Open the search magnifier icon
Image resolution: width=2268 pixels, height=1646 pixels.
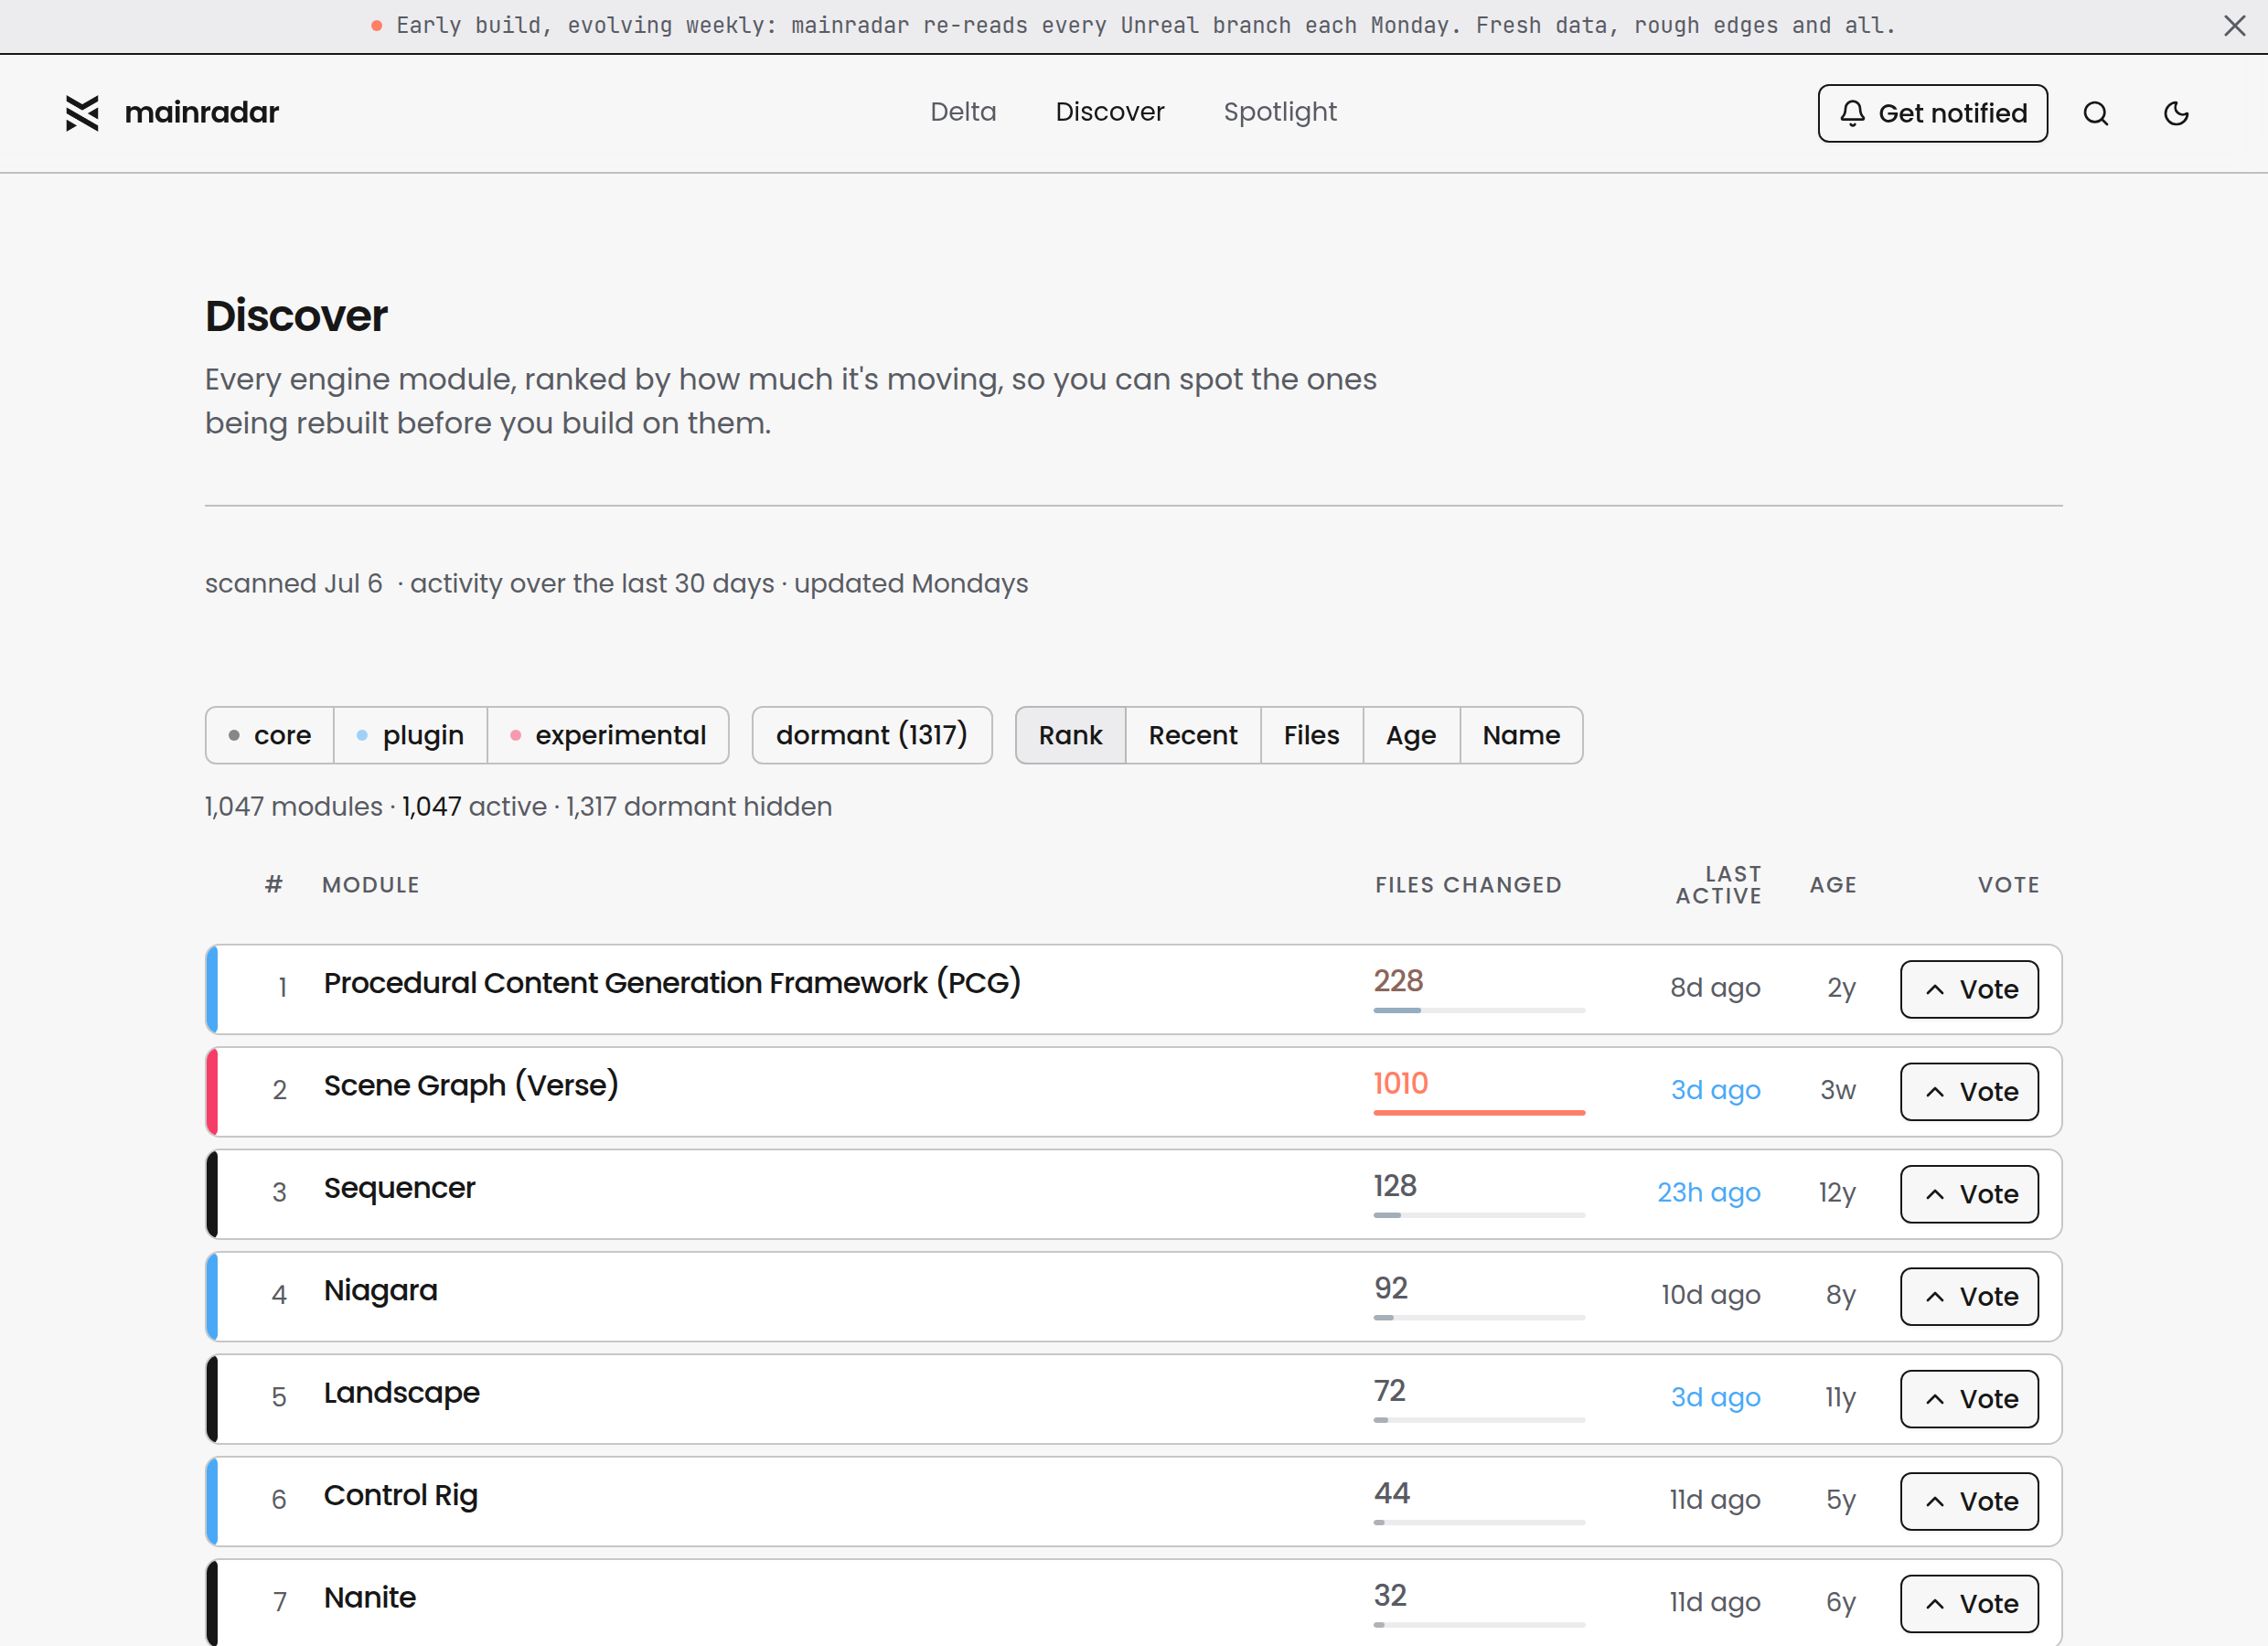tap(2096, 114)
